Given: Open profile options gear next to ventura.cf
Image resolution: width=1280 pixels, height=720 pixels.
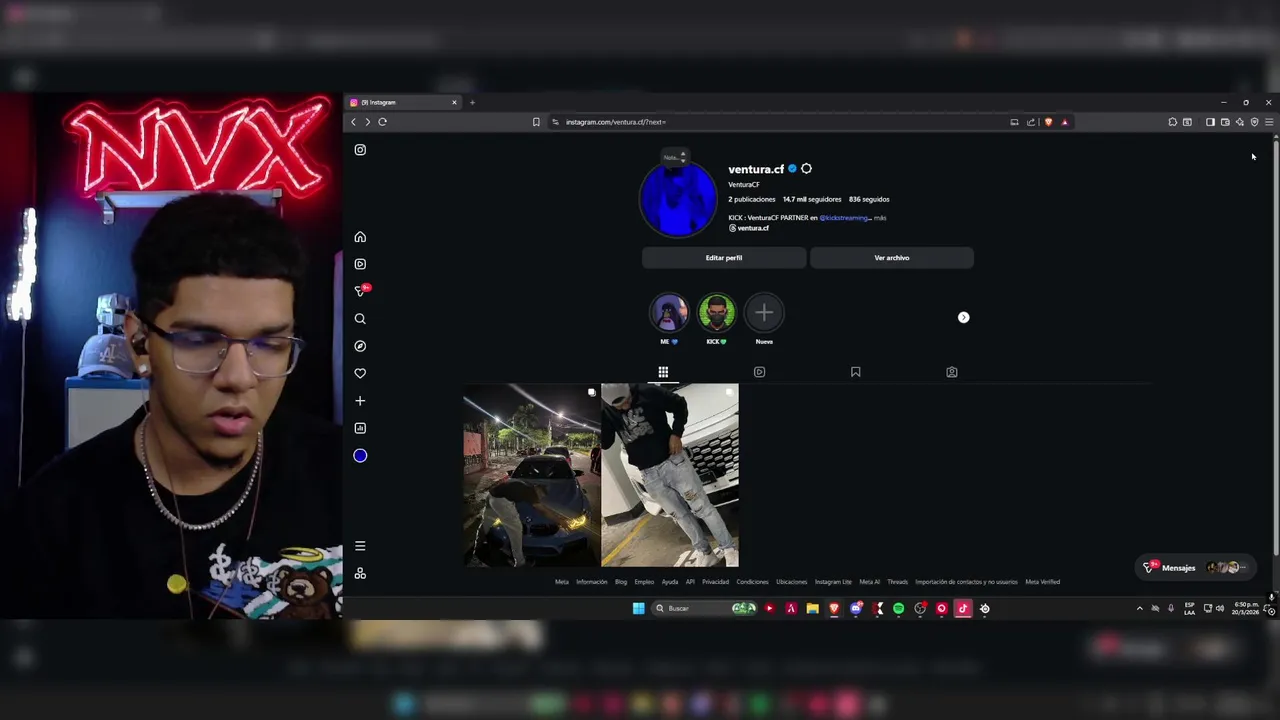Looking at the screenshot, I should coord(806,169).
